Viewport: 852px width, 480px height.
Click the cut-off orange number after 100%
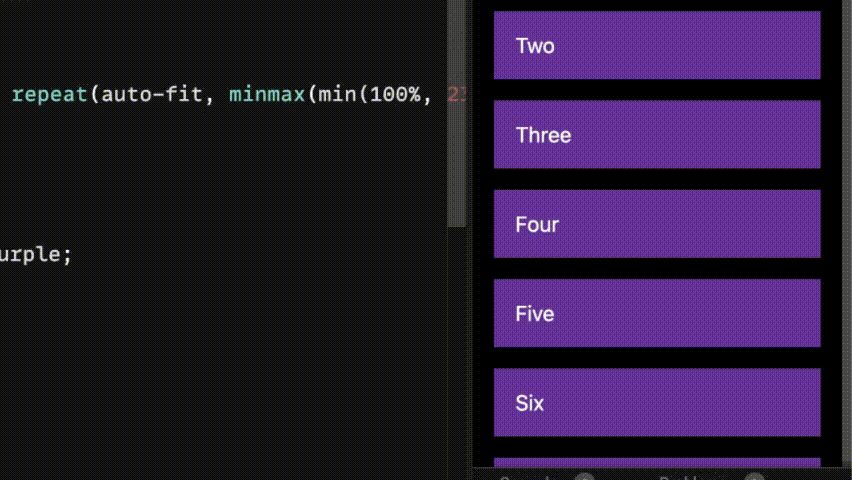click(456, 95)
